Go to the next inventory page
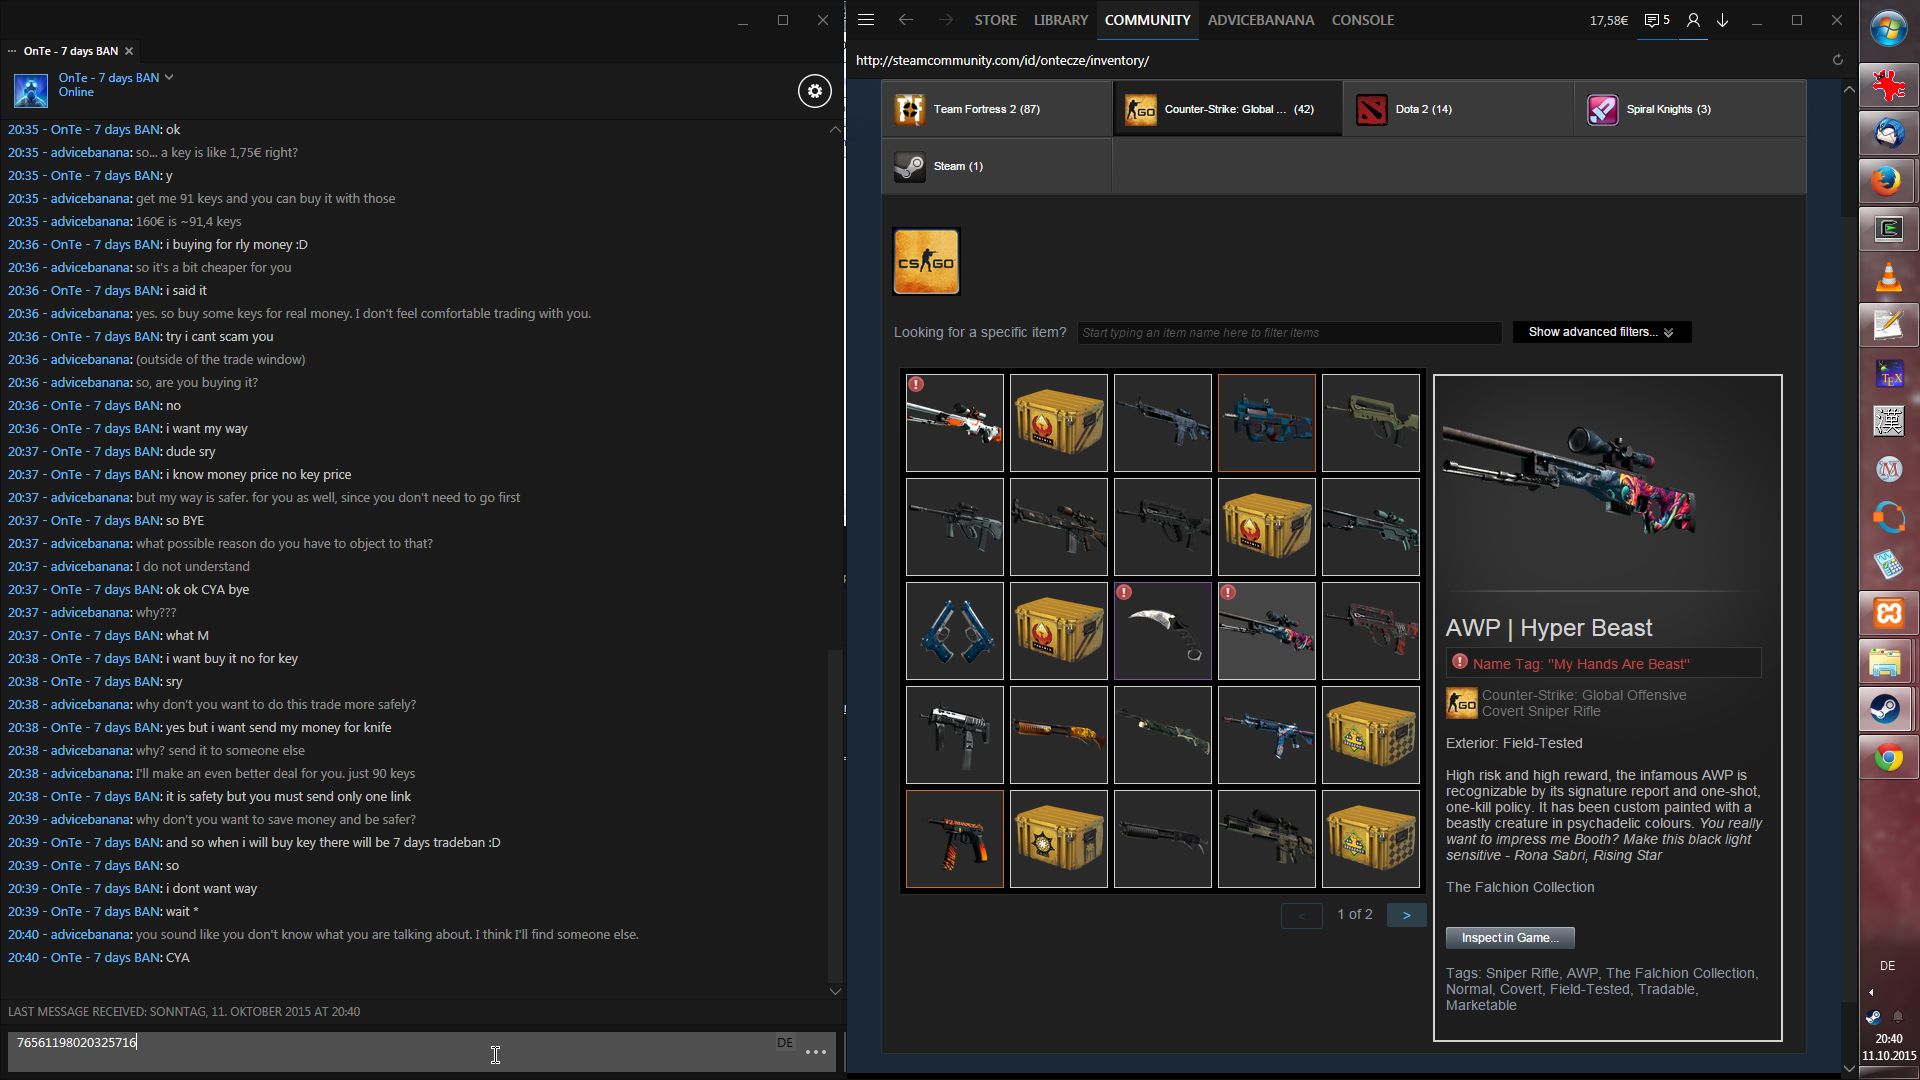 tap(1405, 915)
